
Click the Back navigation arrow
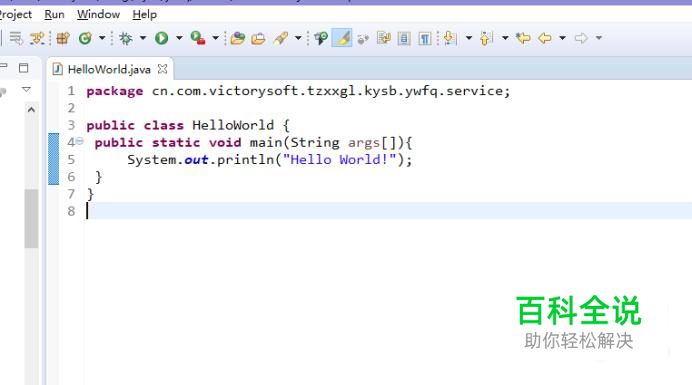point(545,38)
